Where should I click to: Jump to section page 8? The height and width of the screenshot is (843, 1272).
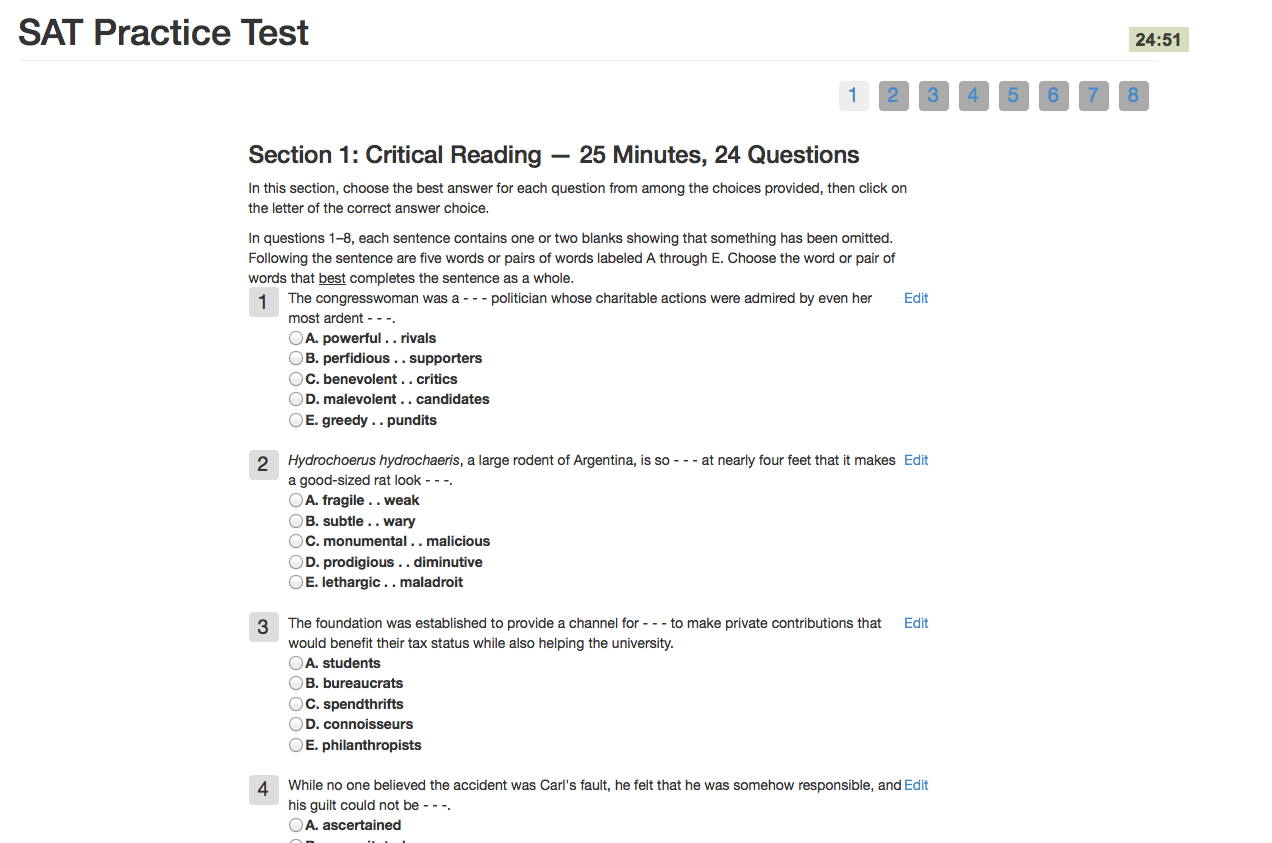pyautogui.click(x=1133, y=96)
